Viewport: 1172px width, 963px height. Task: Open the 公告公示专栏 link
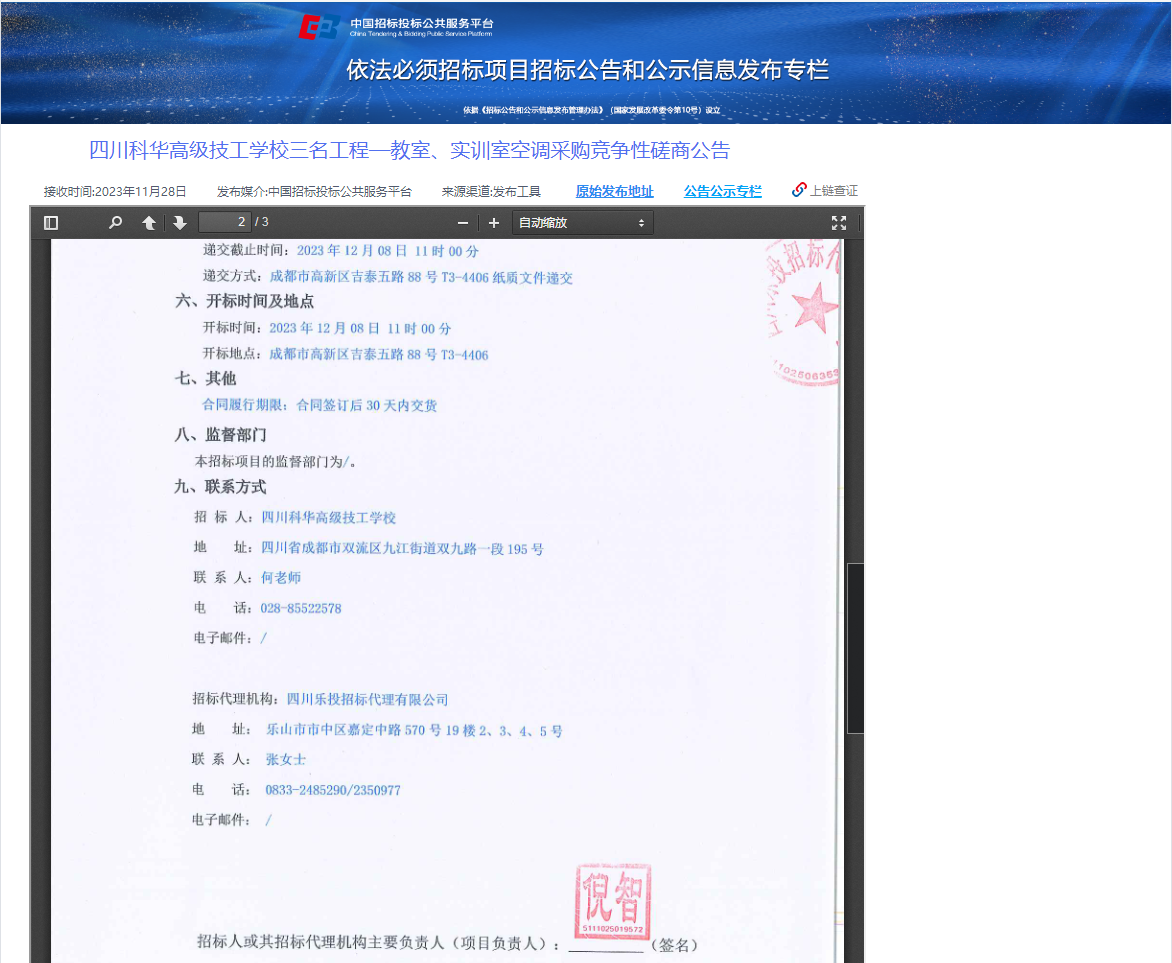723,191
